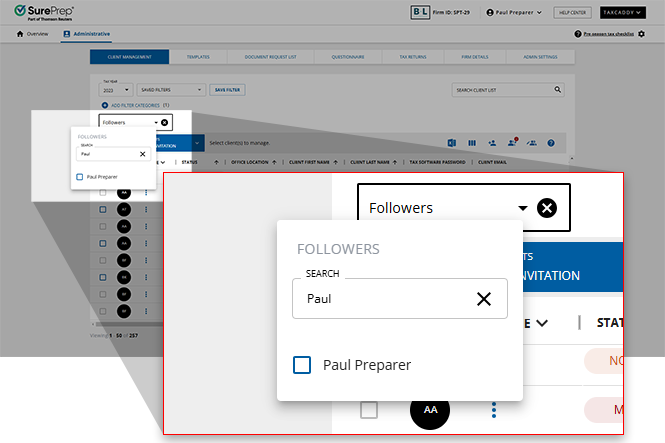Open the Help Center
Viewport: 665px width, 443px height.
(x=572, y=13)
